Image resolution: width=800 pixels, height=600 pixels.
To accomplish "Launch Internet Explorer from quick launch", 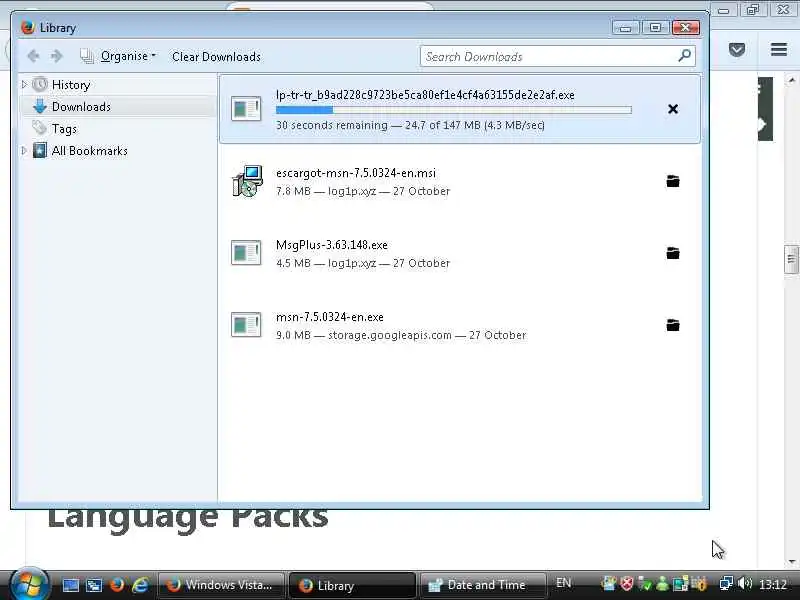I will point(140,585).
